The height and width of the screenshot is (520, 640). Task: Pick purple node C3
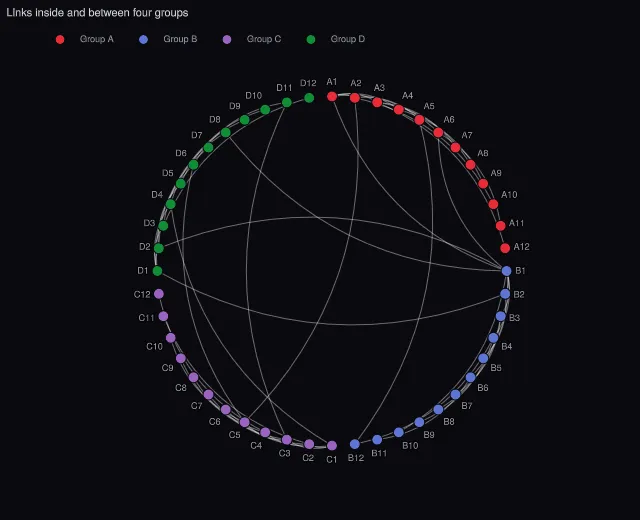click(287, 440)
